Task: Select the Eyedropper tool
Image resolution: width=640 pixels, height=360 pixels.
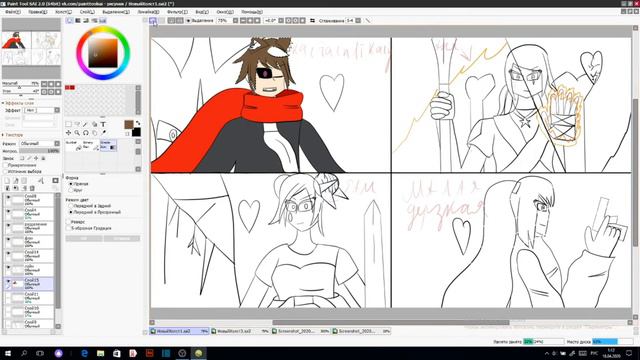Action: click(103, 133)
